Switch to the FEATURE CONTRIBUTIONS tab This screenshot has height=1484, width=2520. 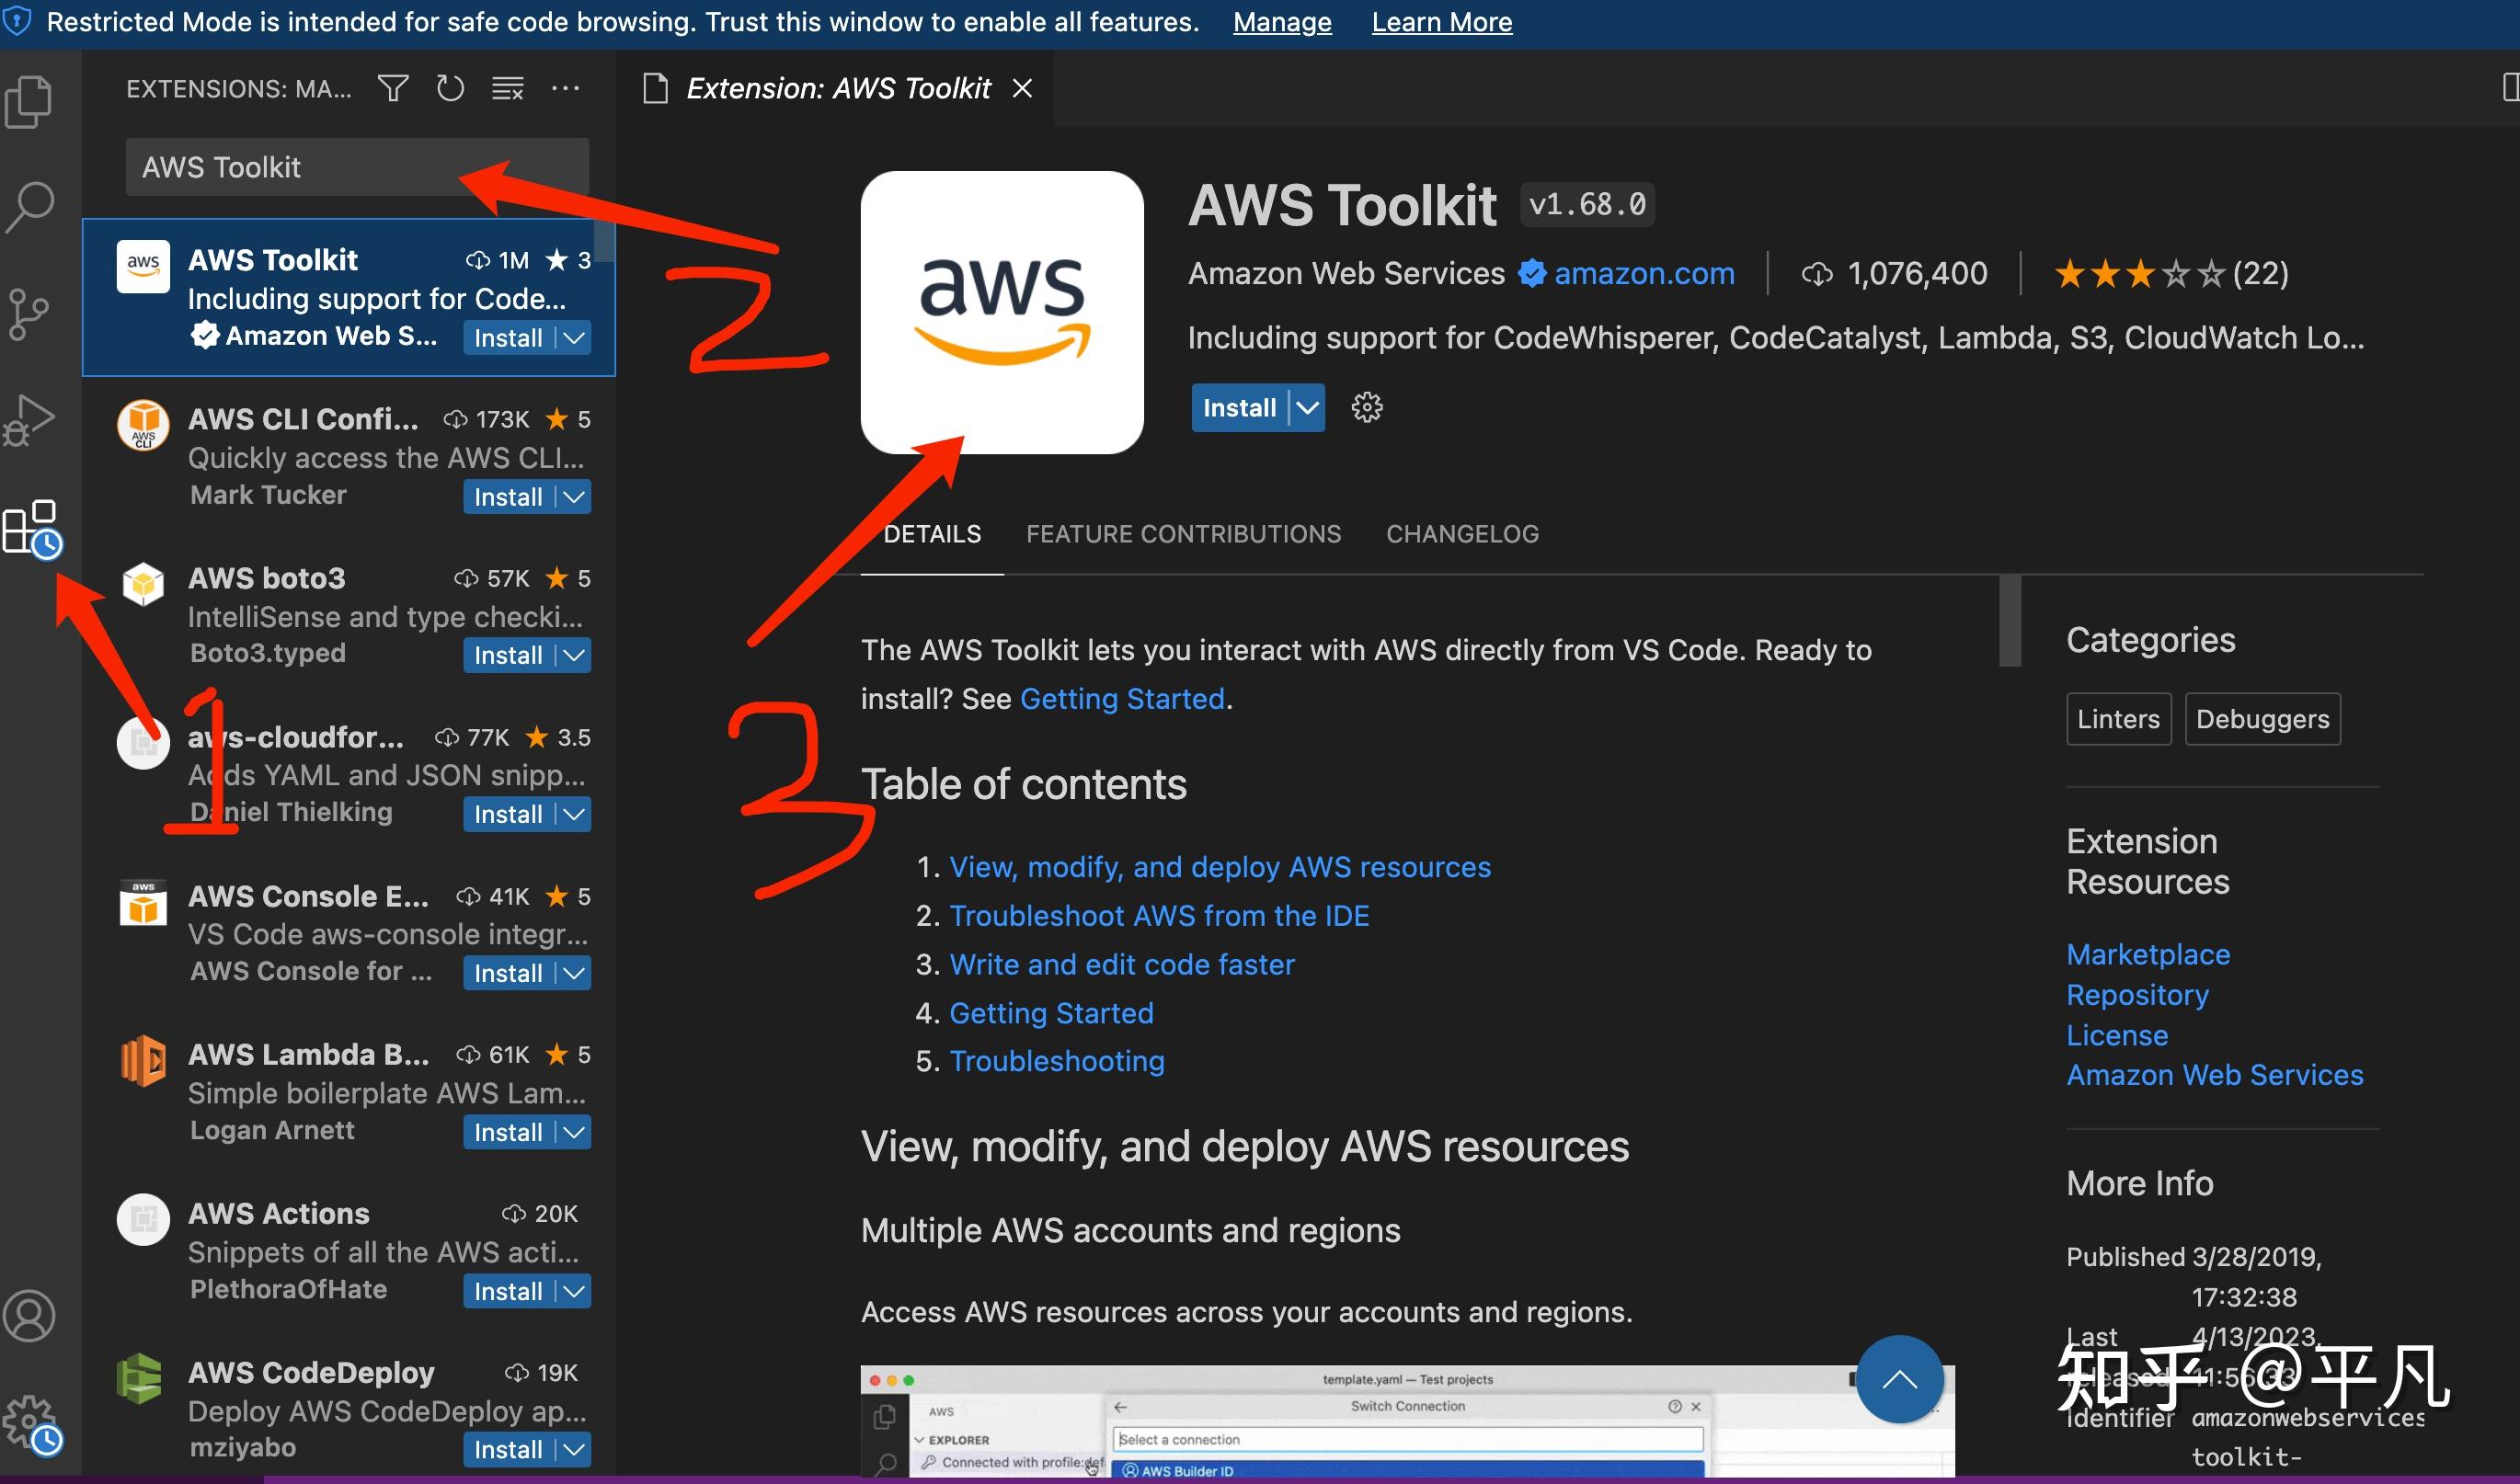tap(1183, 534)
